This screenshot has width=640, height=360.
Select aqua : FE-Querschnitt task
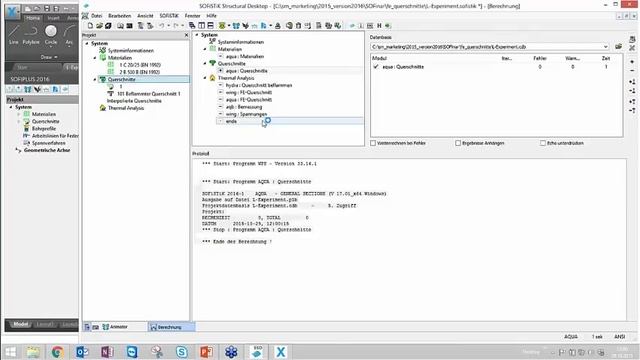[x=249, y=100]
